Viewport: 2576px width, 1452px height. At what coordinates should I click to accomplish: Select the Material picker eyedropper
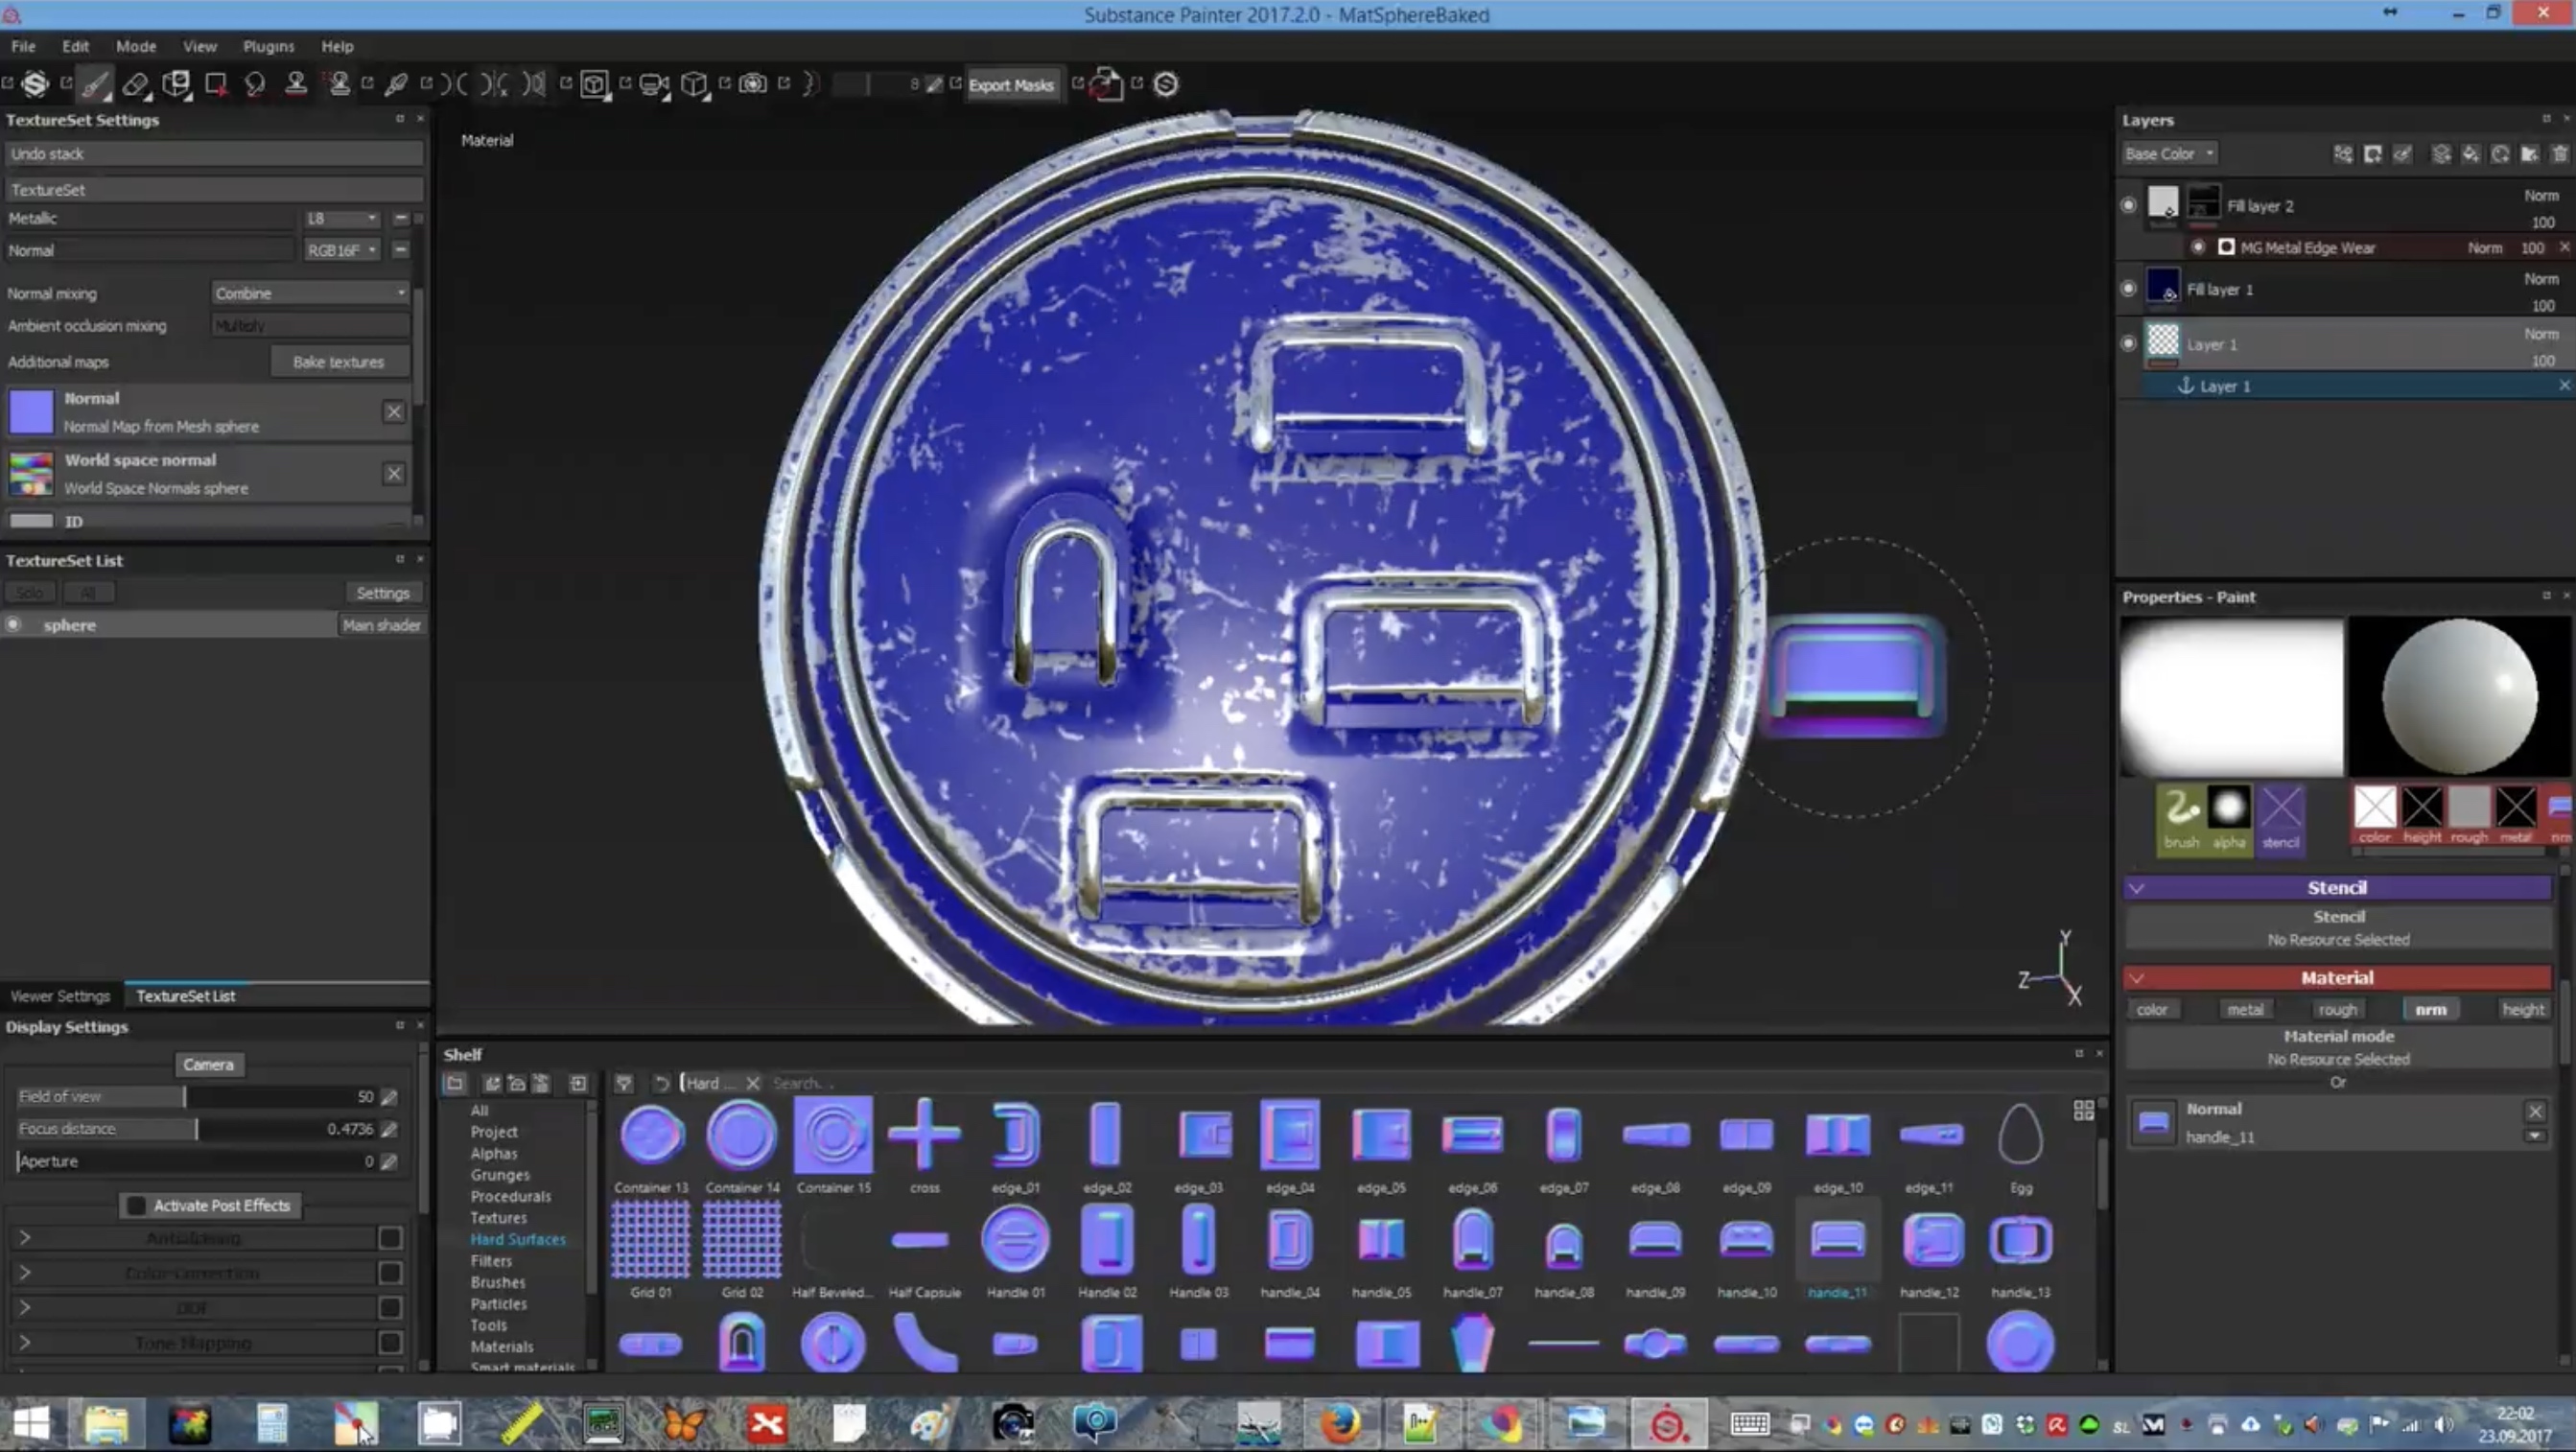pyautogui.click(x=396, y=85)
